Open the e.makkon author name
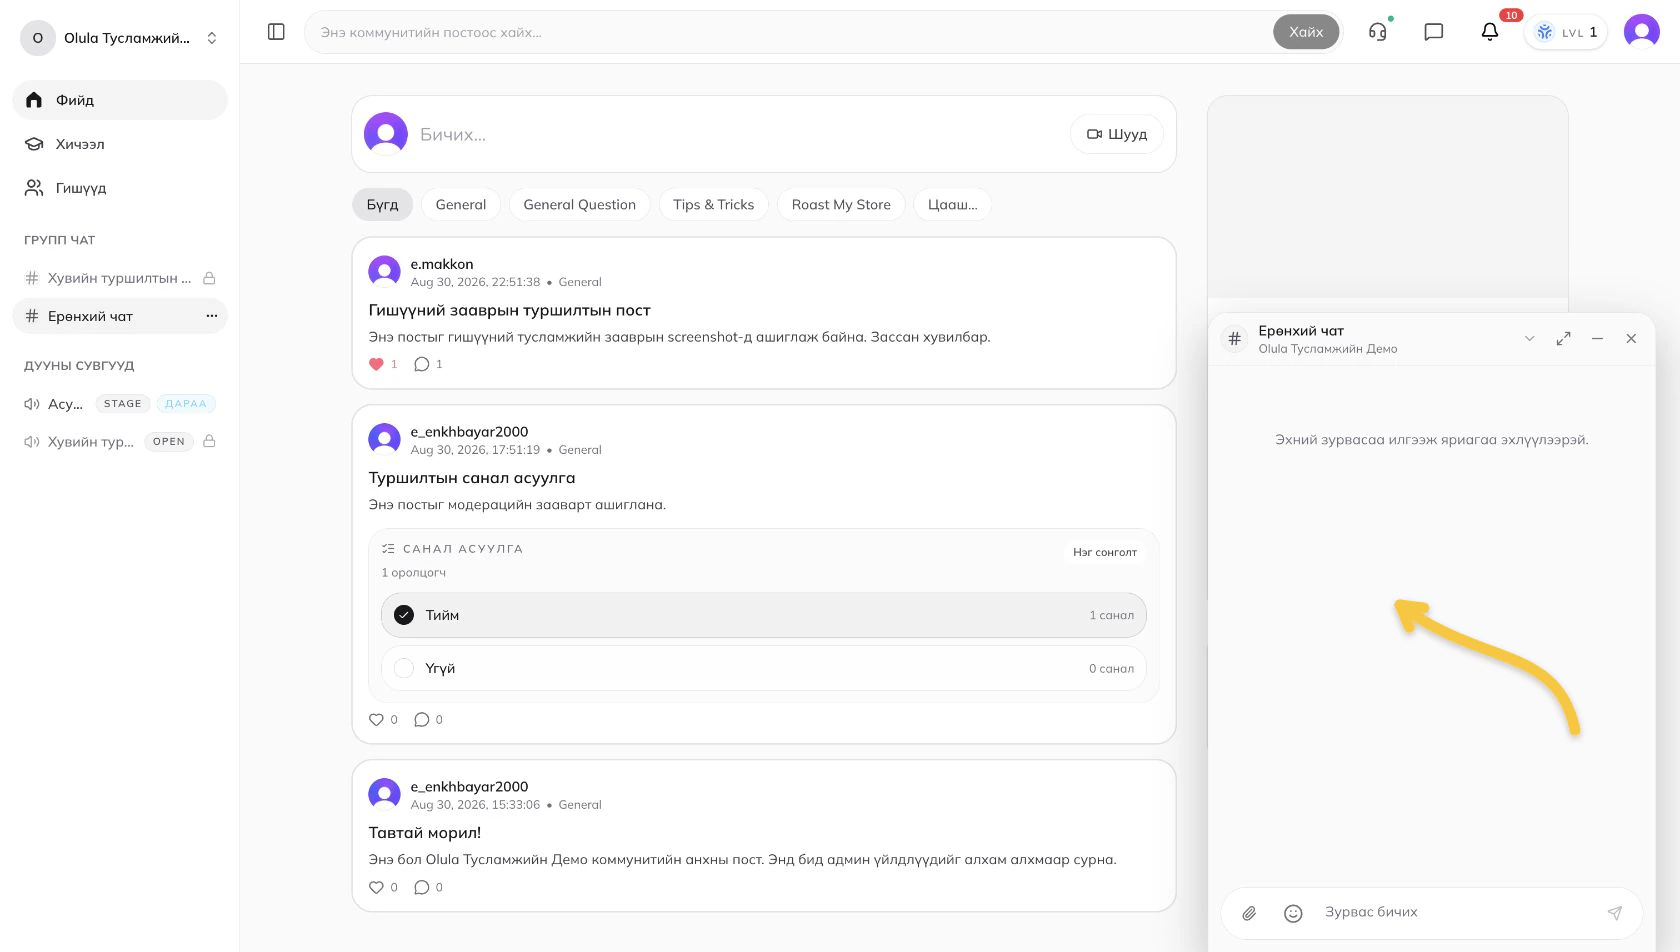The image size is (1680, 952). coord(442,264)
